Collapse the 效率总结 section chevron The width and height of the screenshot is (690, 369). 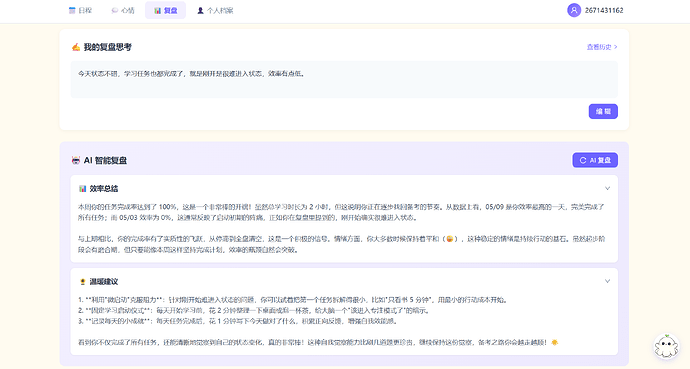tap(607, 188)
